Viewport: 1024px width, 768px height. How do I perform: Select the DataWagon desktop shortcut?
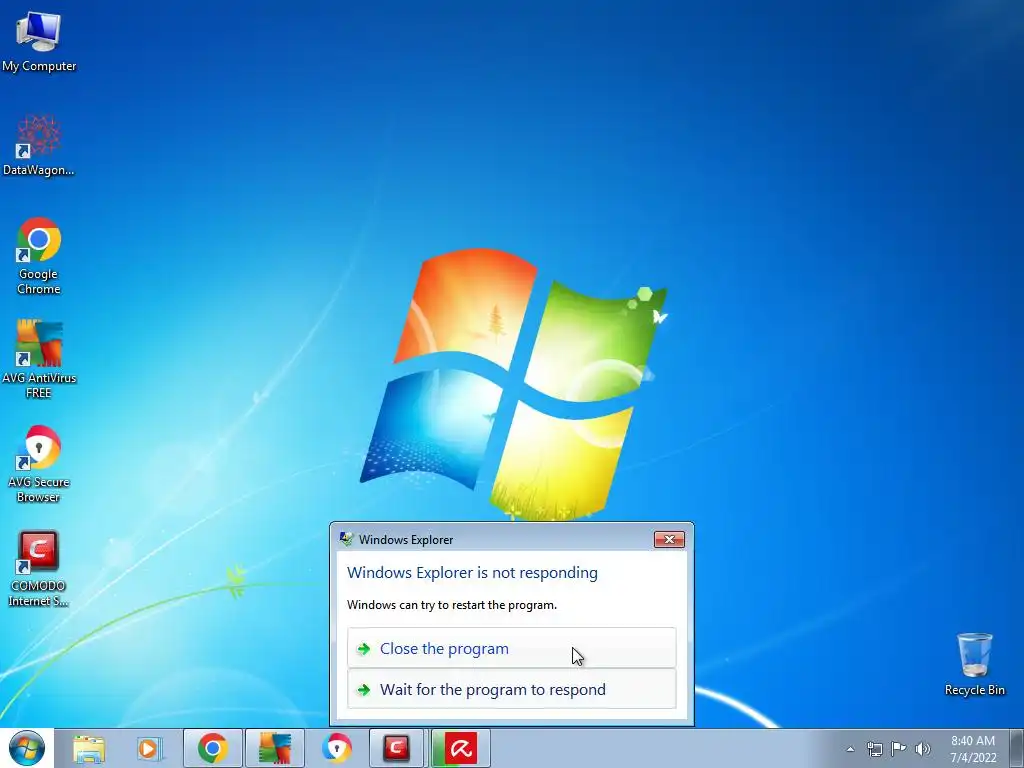pos(39,146)
